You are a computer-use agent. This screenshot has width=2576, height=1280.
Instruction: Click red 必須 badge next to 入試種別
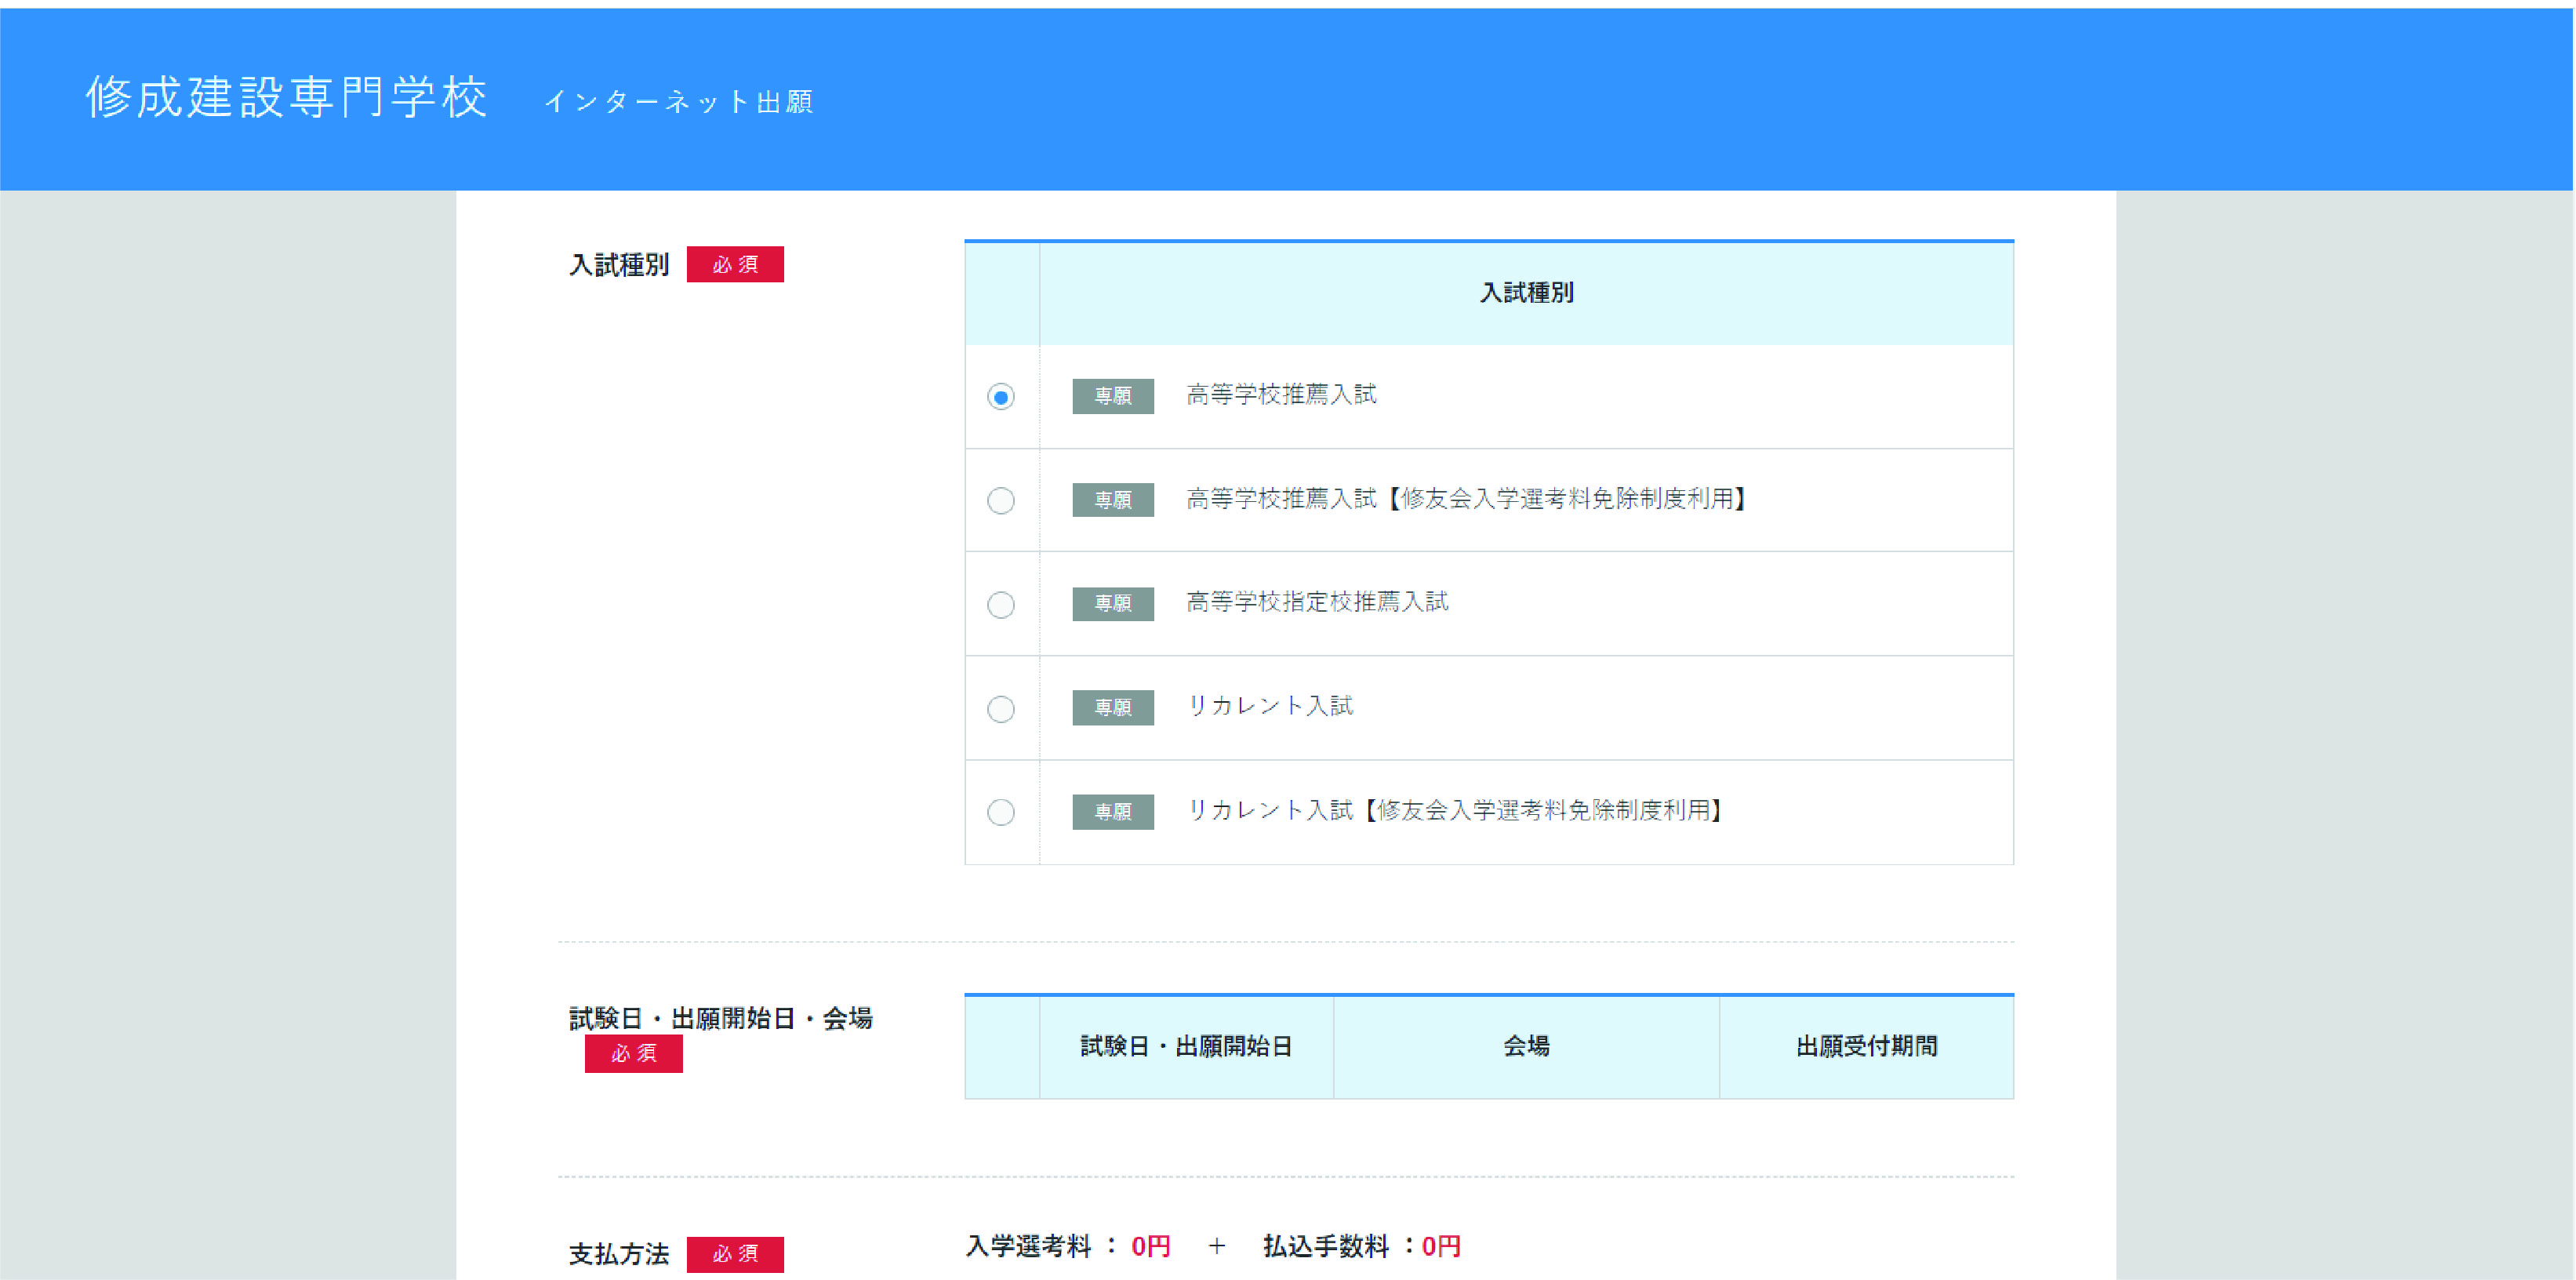point(735,265)
